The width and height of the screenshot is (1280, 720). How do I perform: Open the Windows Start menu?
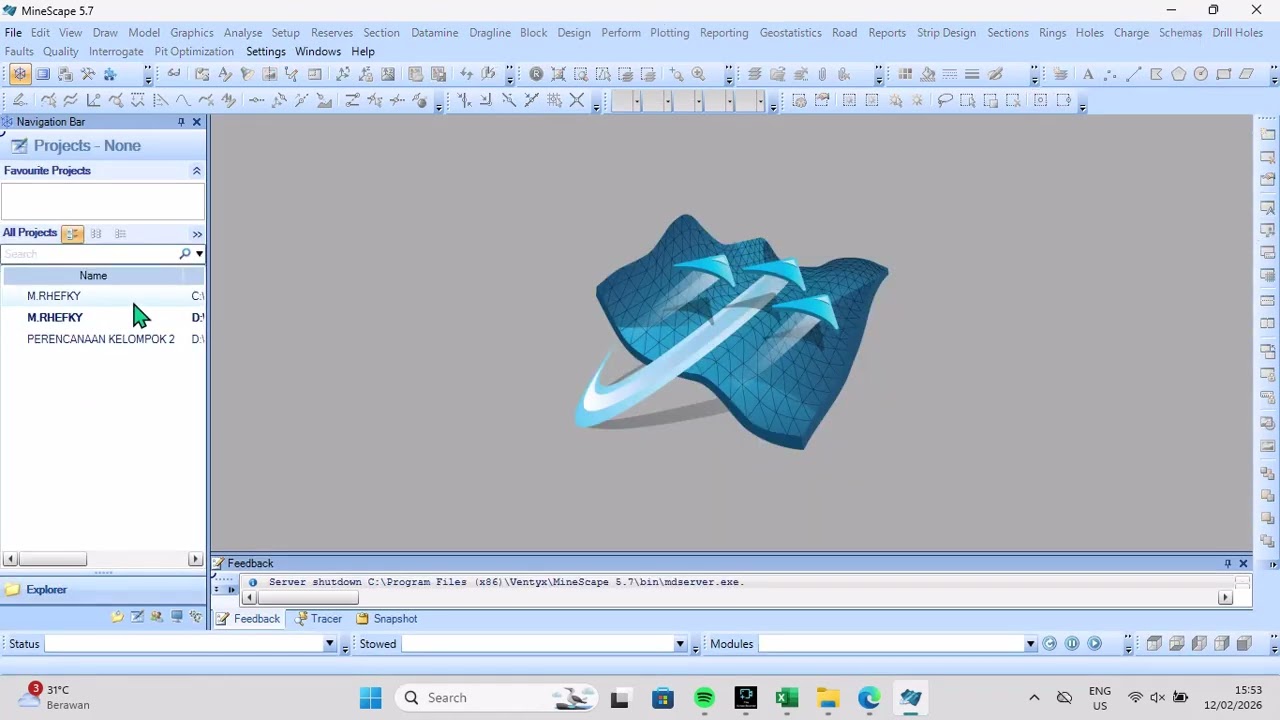click(370, 697)
